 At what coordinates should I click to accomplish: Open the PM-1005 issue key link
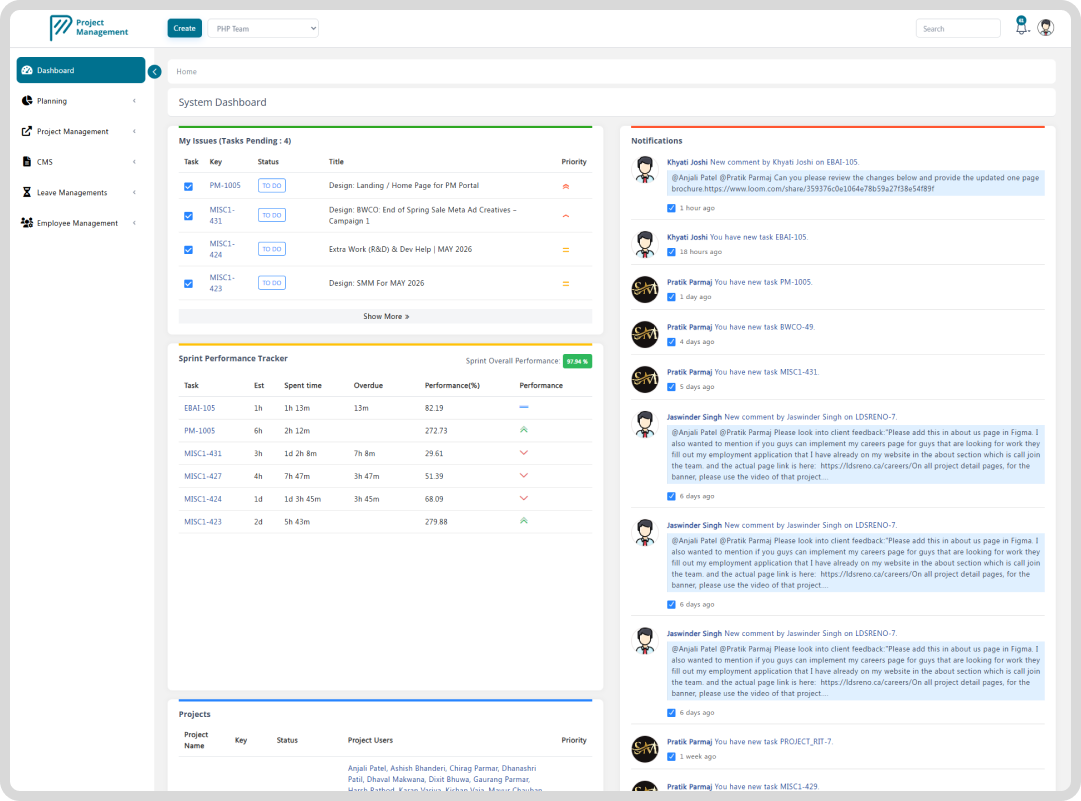pyautogui.click(x=225, y=185)
